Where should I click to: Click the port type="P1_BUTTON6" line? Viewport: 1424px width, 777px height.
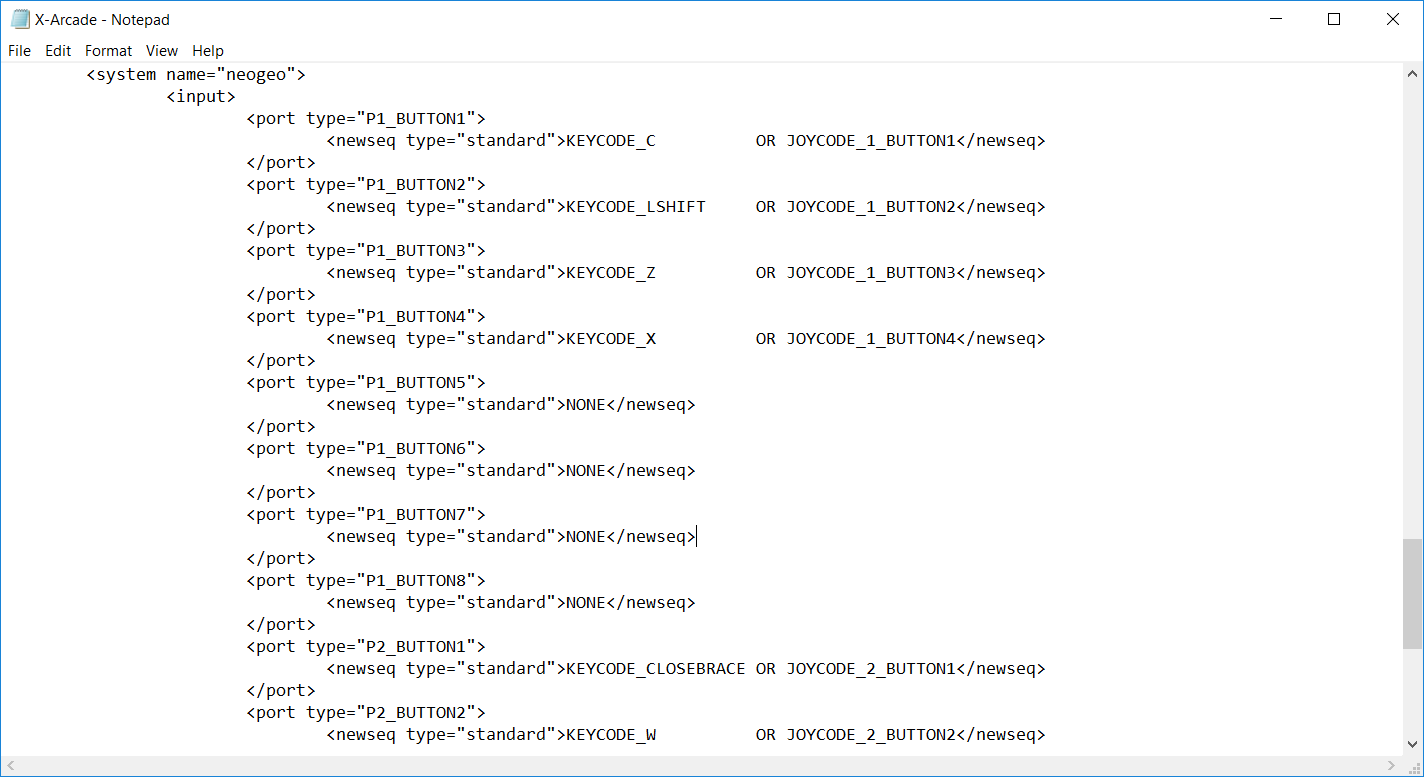click(x=366, y=448)
